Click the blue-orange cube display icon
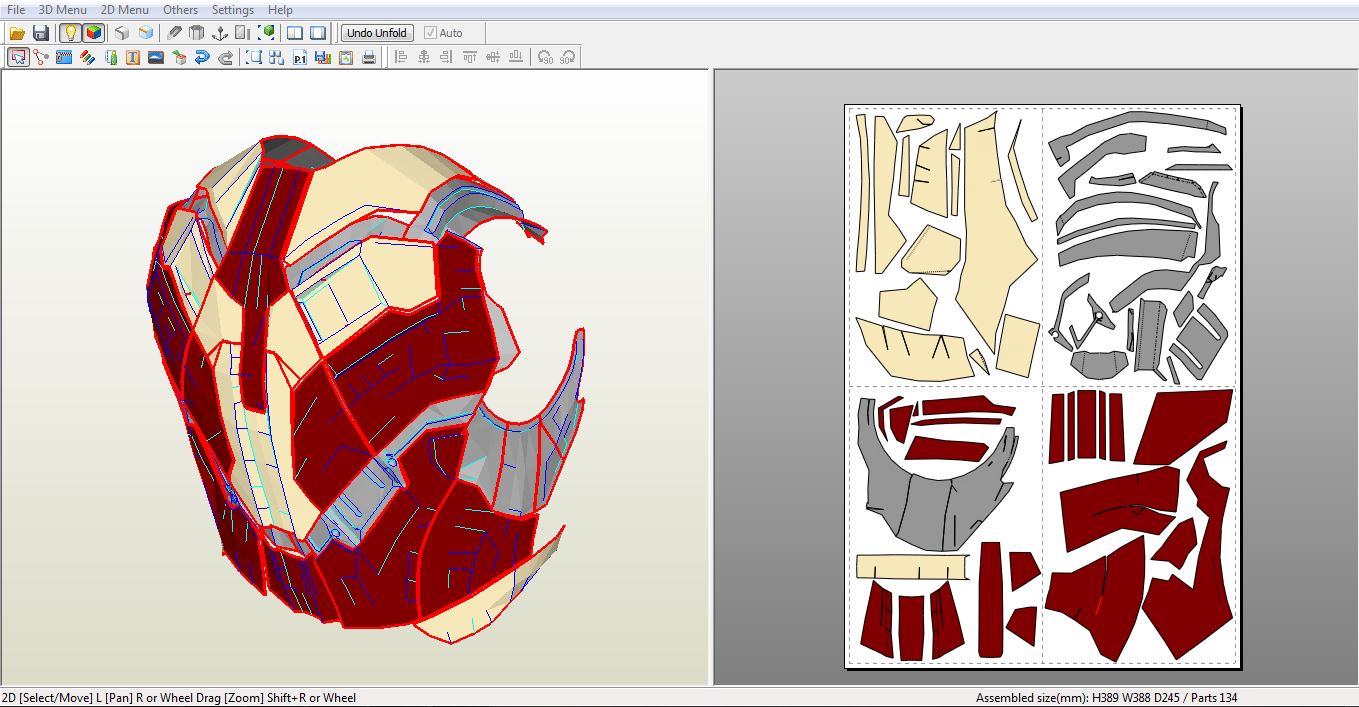This screenshot has height=707, width=1359. tap(146, 33)
